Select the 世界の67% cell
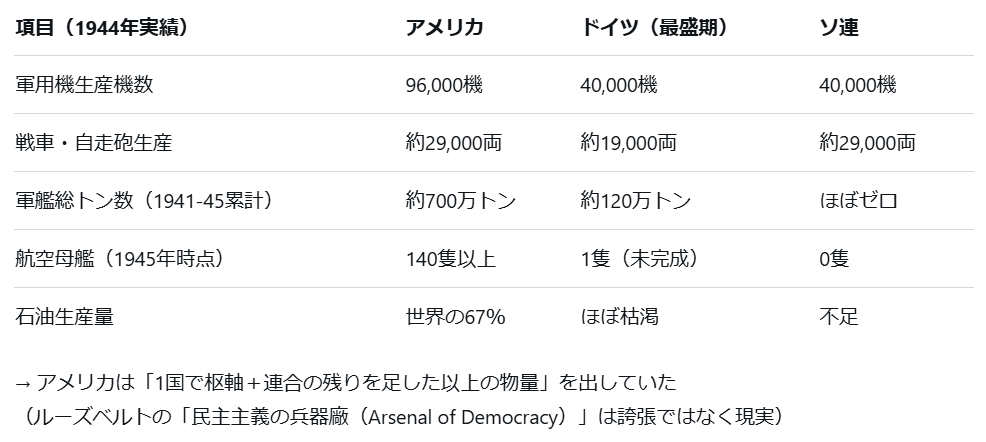Viewport: 986px width, 442px height. click(455, 317)
